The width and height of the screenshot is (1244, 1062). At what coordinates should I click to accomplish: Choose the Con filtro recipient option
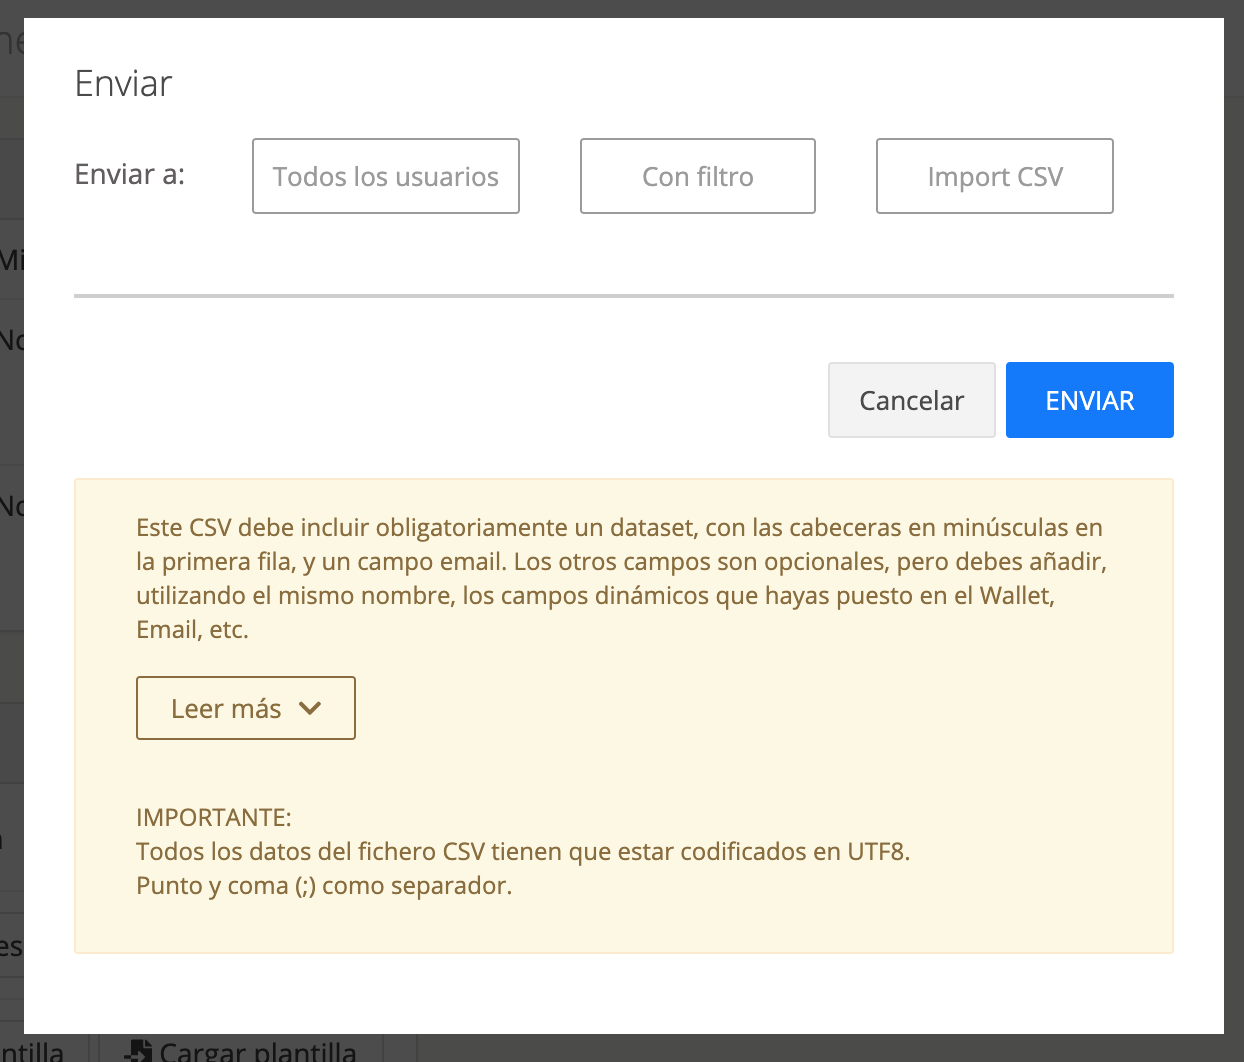[x=697, y=176]
